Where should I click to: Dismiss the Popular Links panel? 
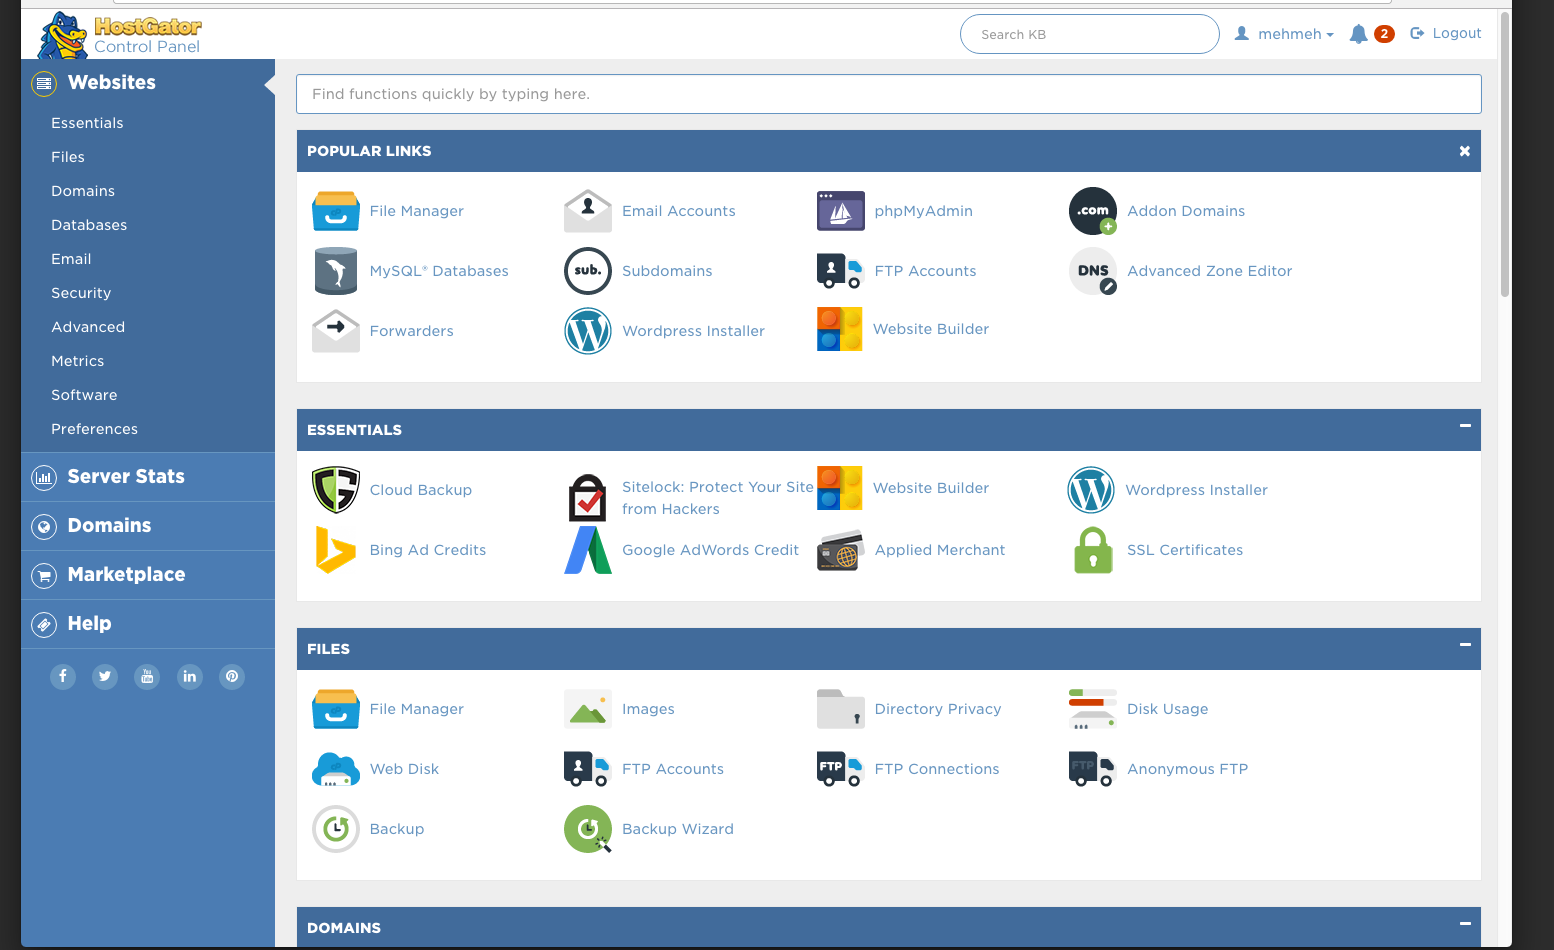pos(1464,151)
